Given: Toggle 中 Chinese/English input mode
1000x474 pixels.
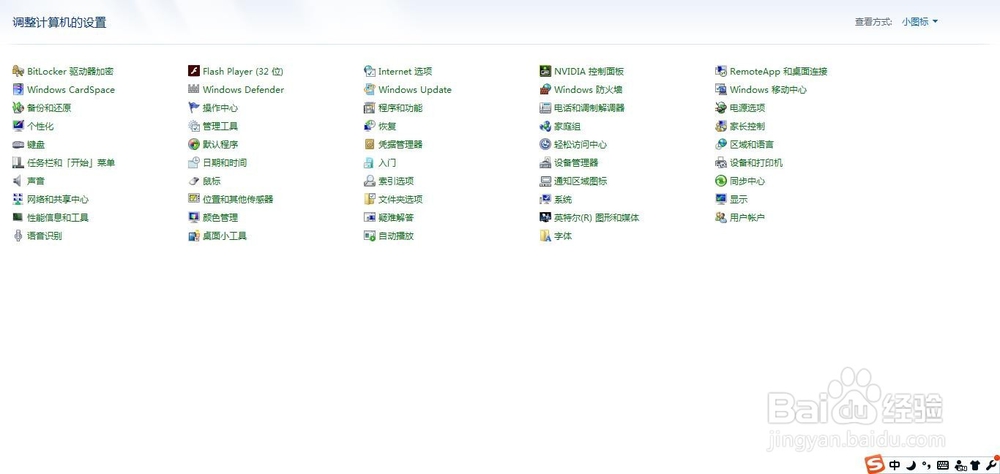Looking at the screenshot, I should [895, 465].
